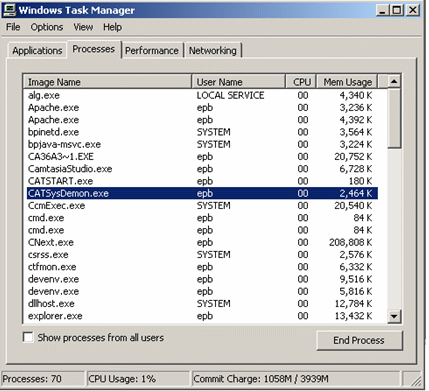
Task: Open the File menu
Action: click(x=13, y=27)
